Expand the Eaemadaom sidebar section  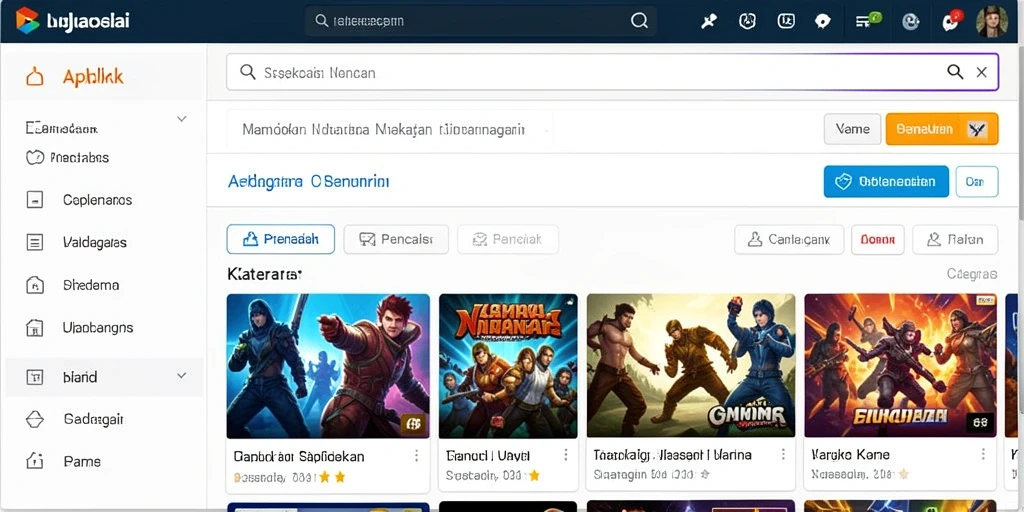click(182, 119)
